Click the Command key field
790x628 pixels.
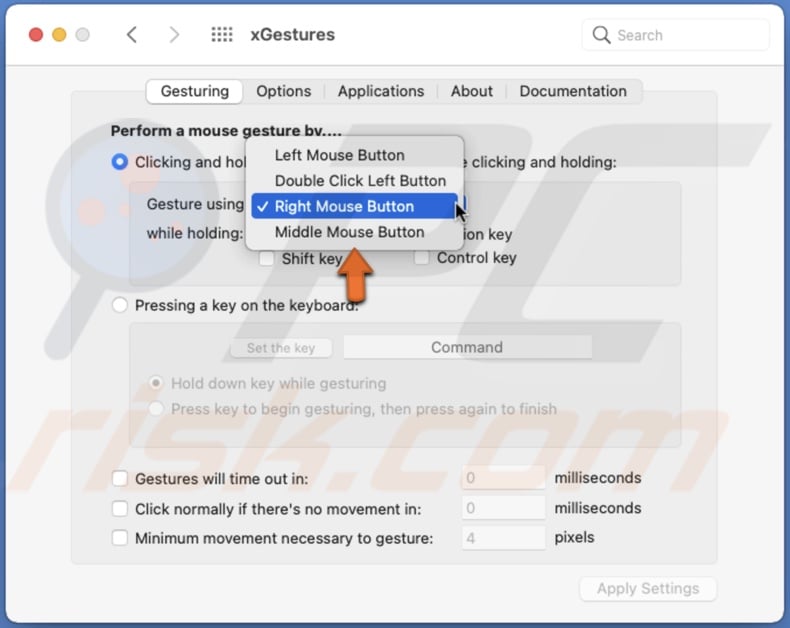(x=467, y=347)
